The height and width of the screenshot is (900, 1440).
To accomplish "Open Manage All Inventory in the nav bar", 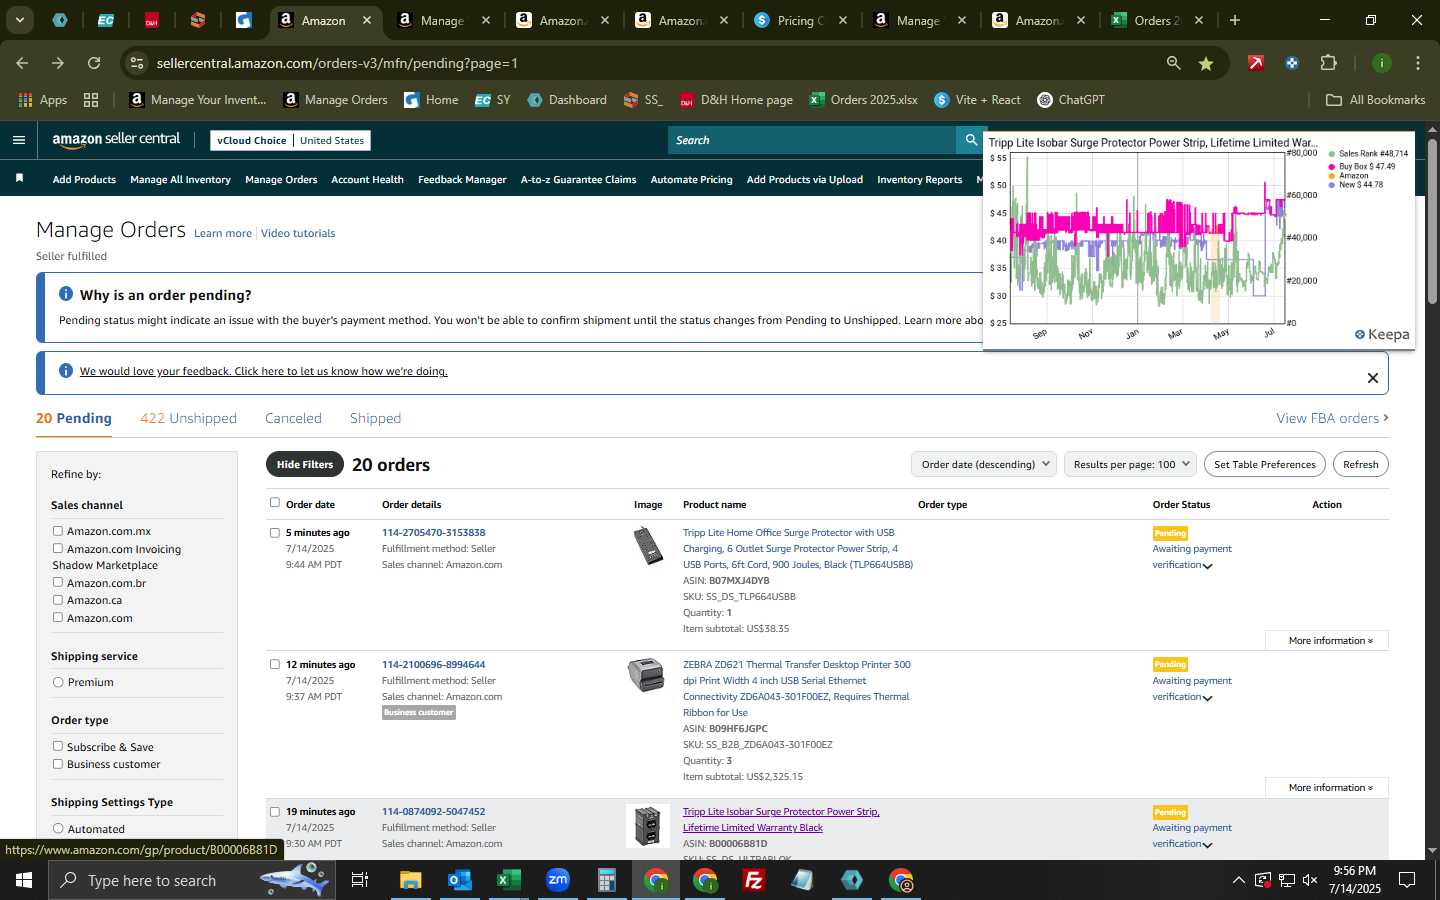I will [x=180, y=180].
